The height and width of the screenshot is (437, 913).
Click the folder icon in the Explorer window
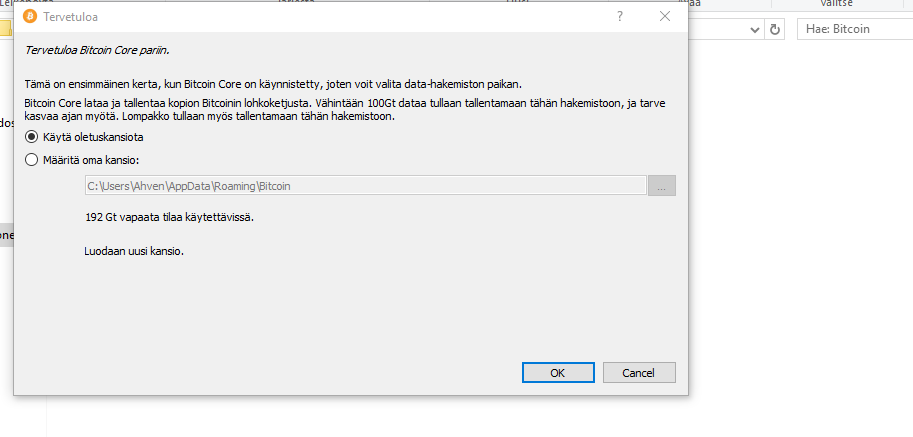(x=6, y=28)
